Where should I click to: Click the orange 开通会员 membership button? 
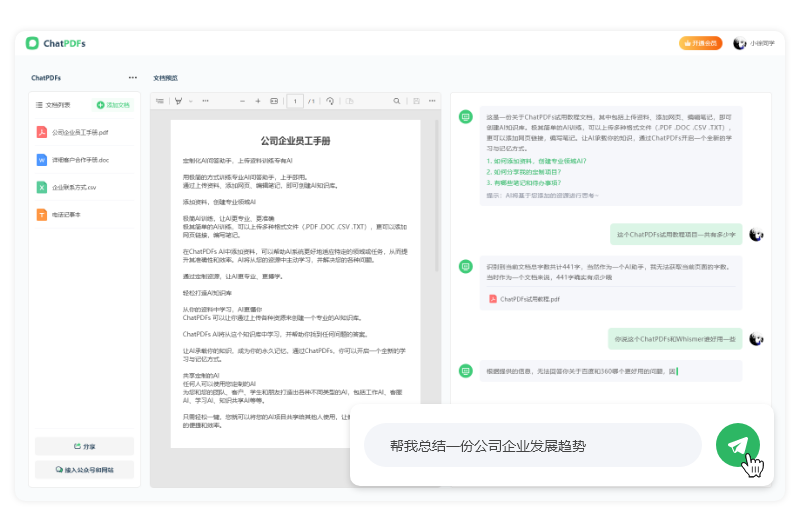pos(700,43)
